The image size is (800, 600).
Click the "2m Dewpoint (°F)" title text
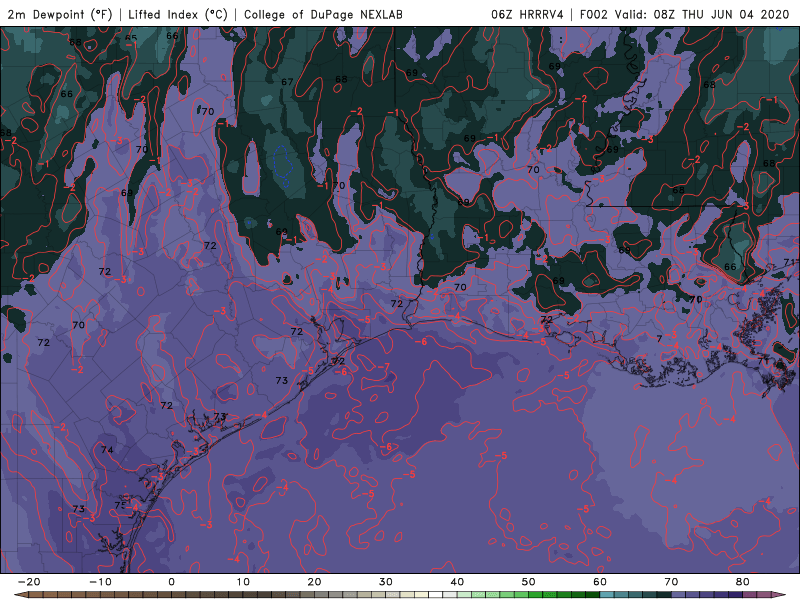point(59,15)
